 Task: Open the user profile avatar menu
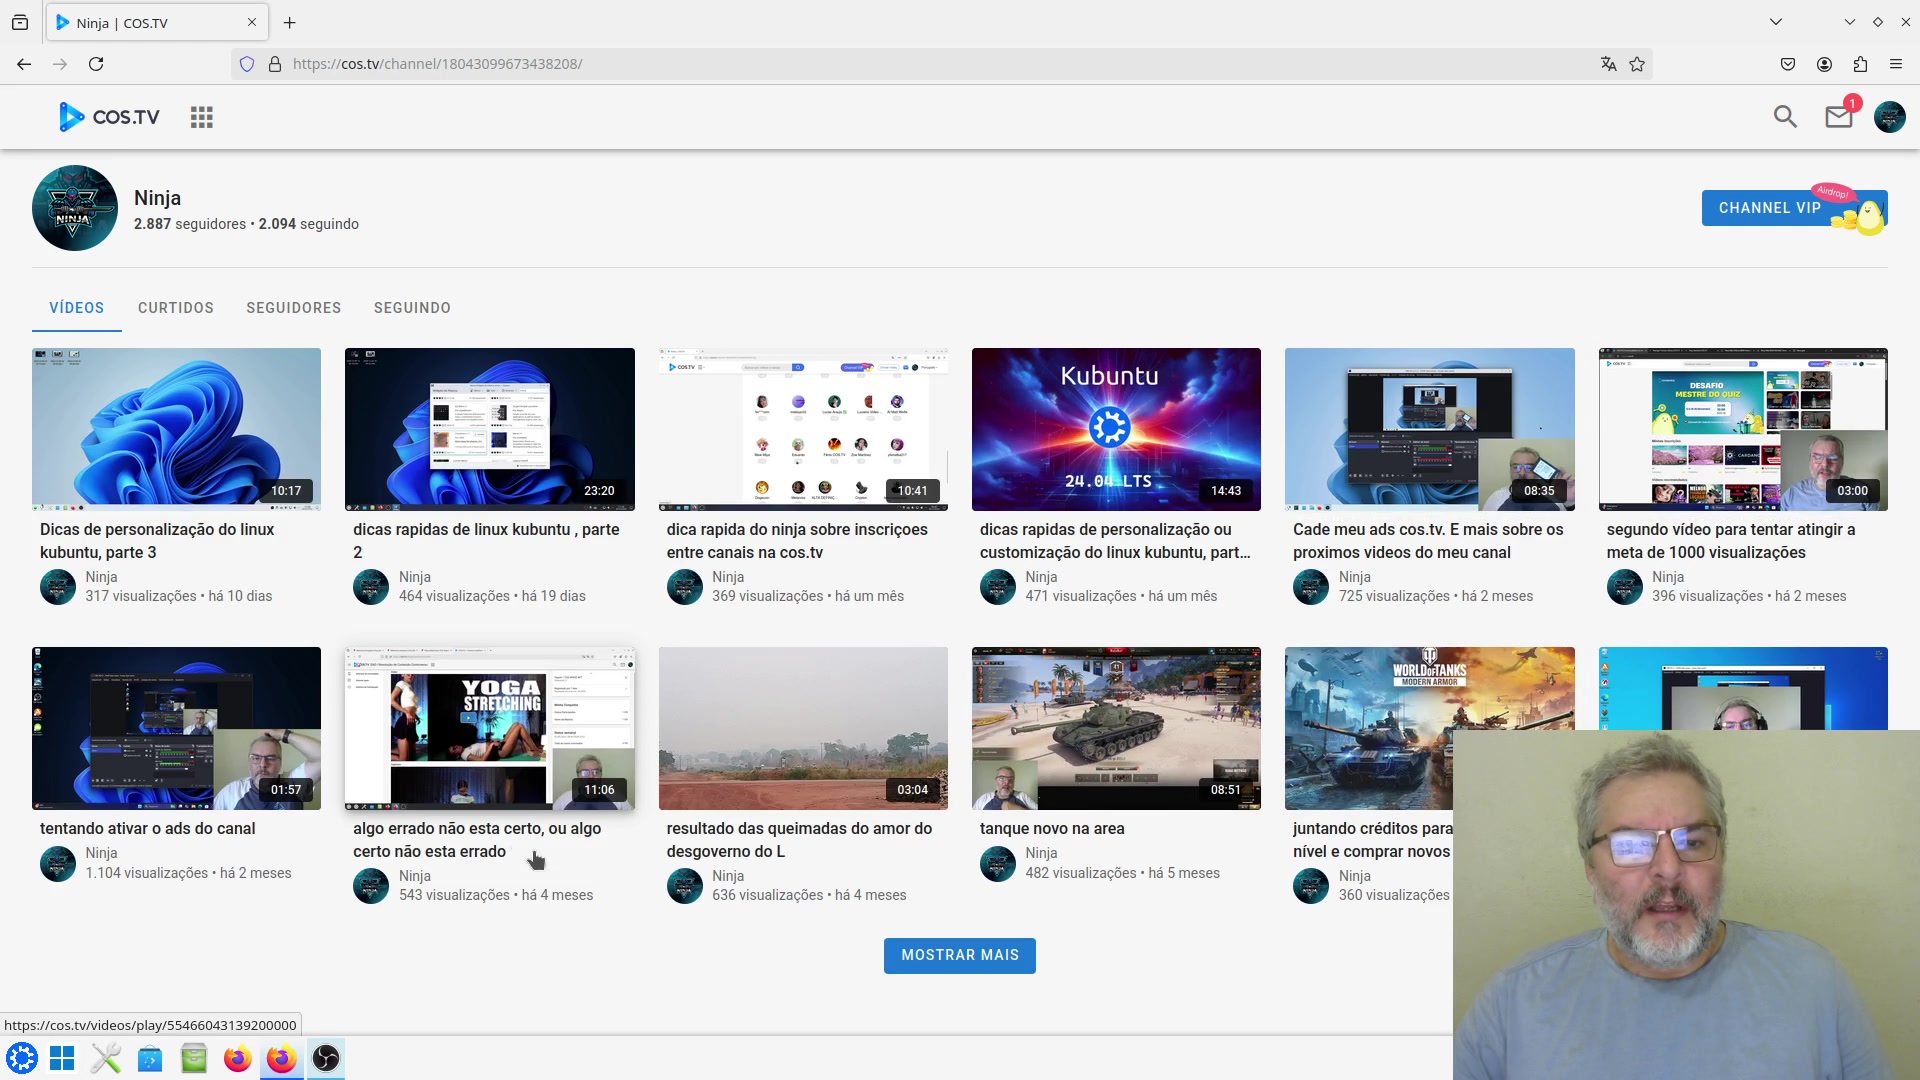[1889, 117]
